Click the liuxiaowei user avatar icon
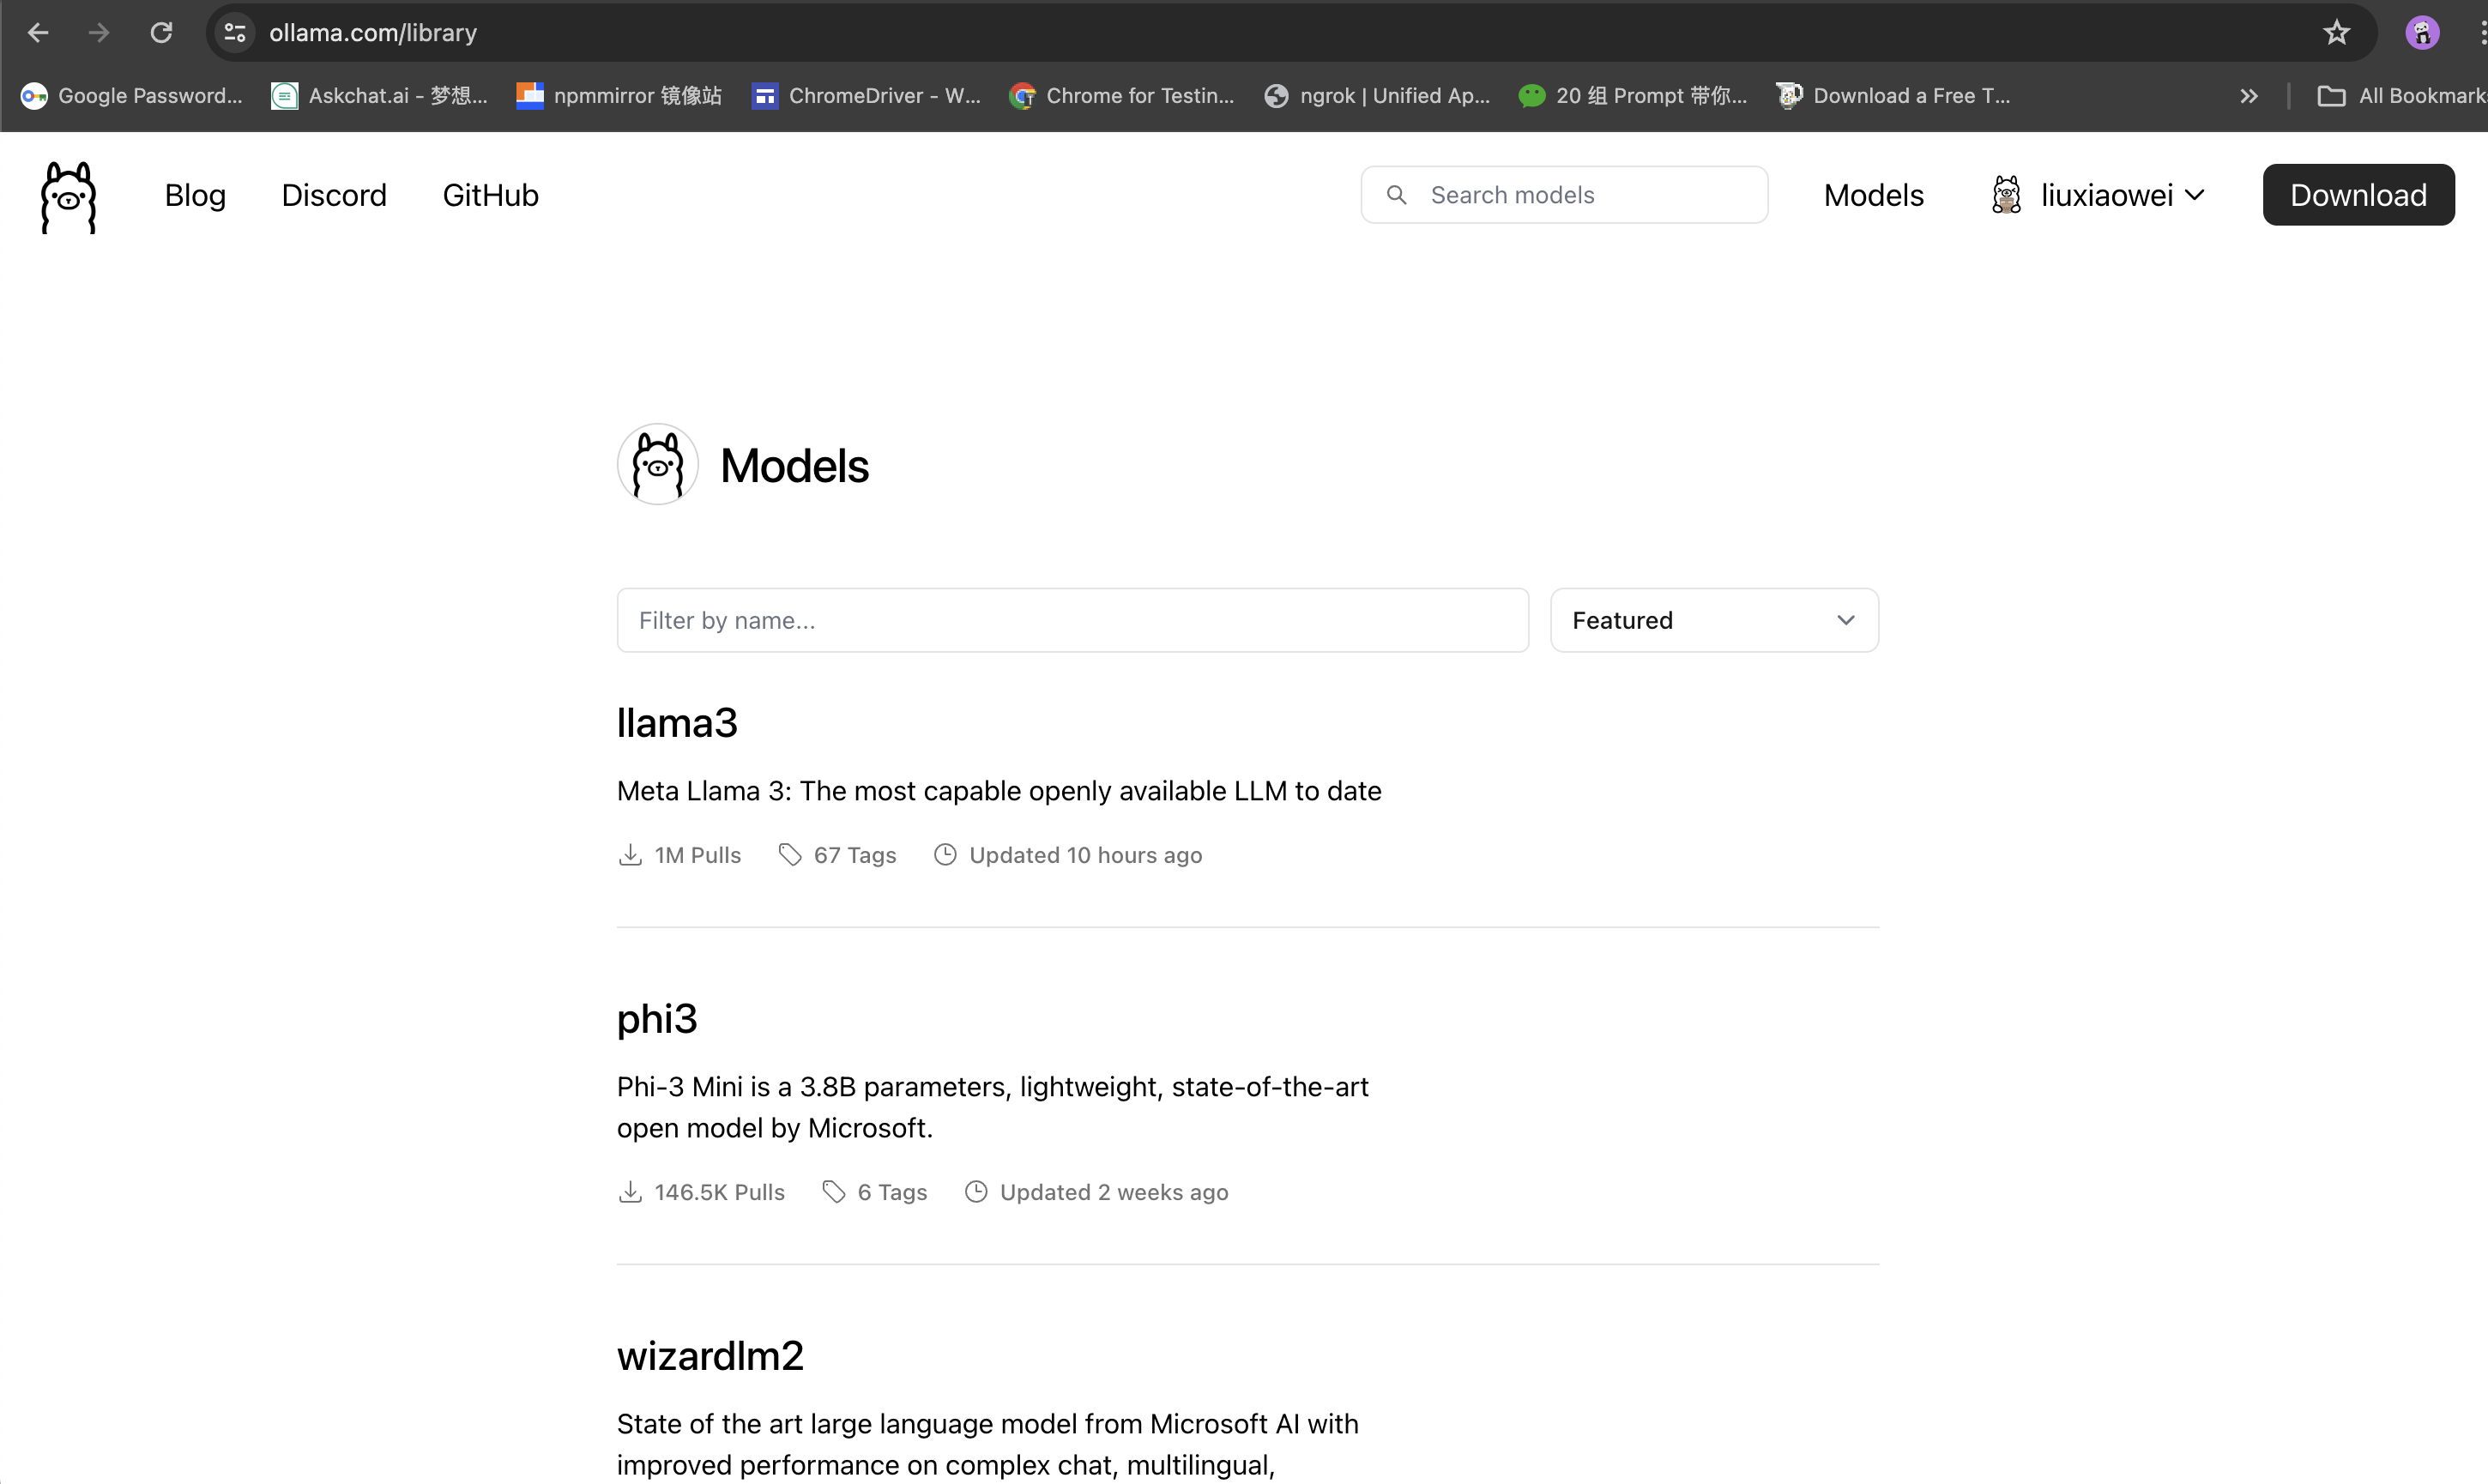 [x=2006, y=195]
